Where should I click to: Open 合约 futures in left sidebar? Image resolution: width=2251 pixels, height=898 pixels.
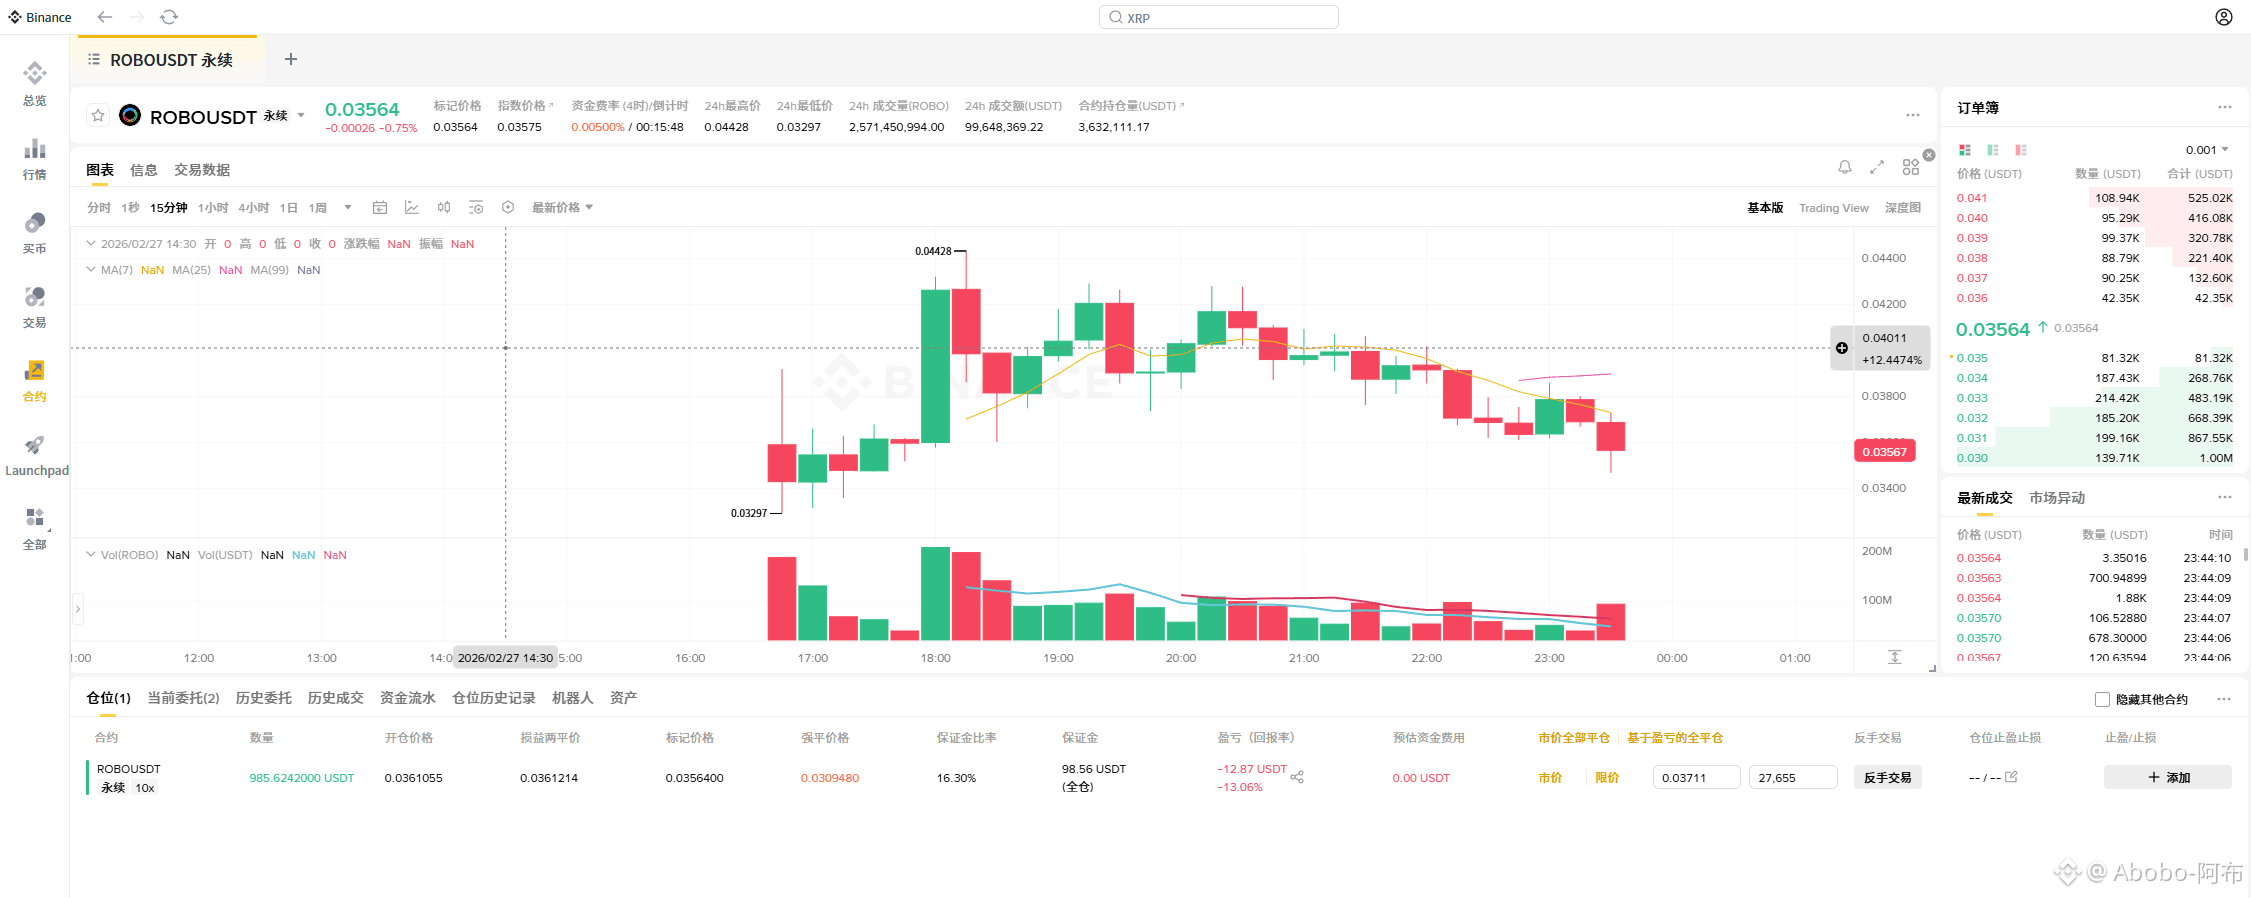point(35,380)
